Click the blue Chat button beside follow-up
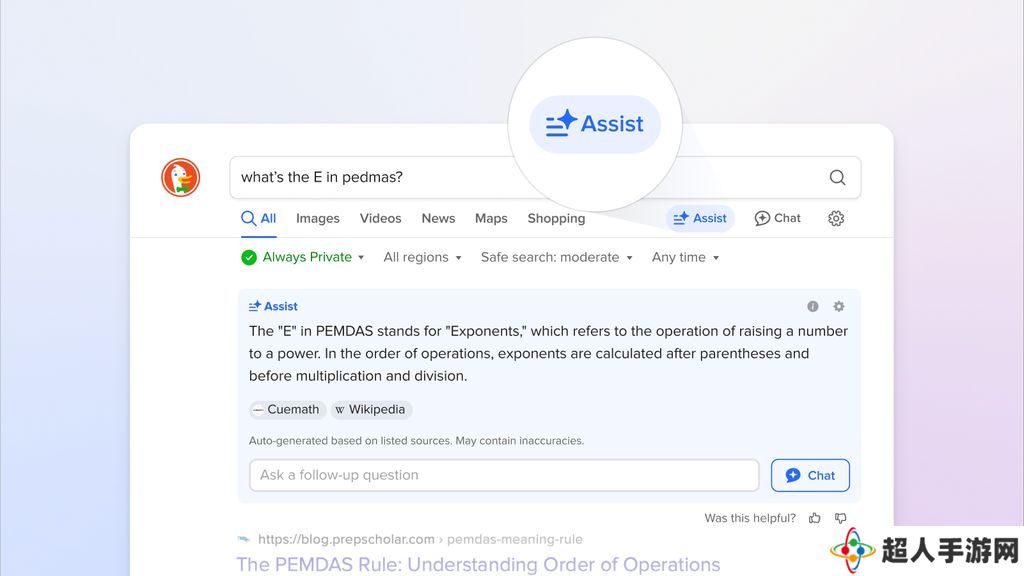The height and width of the screenshot is (576, 1024). click(x=810, y=475)
